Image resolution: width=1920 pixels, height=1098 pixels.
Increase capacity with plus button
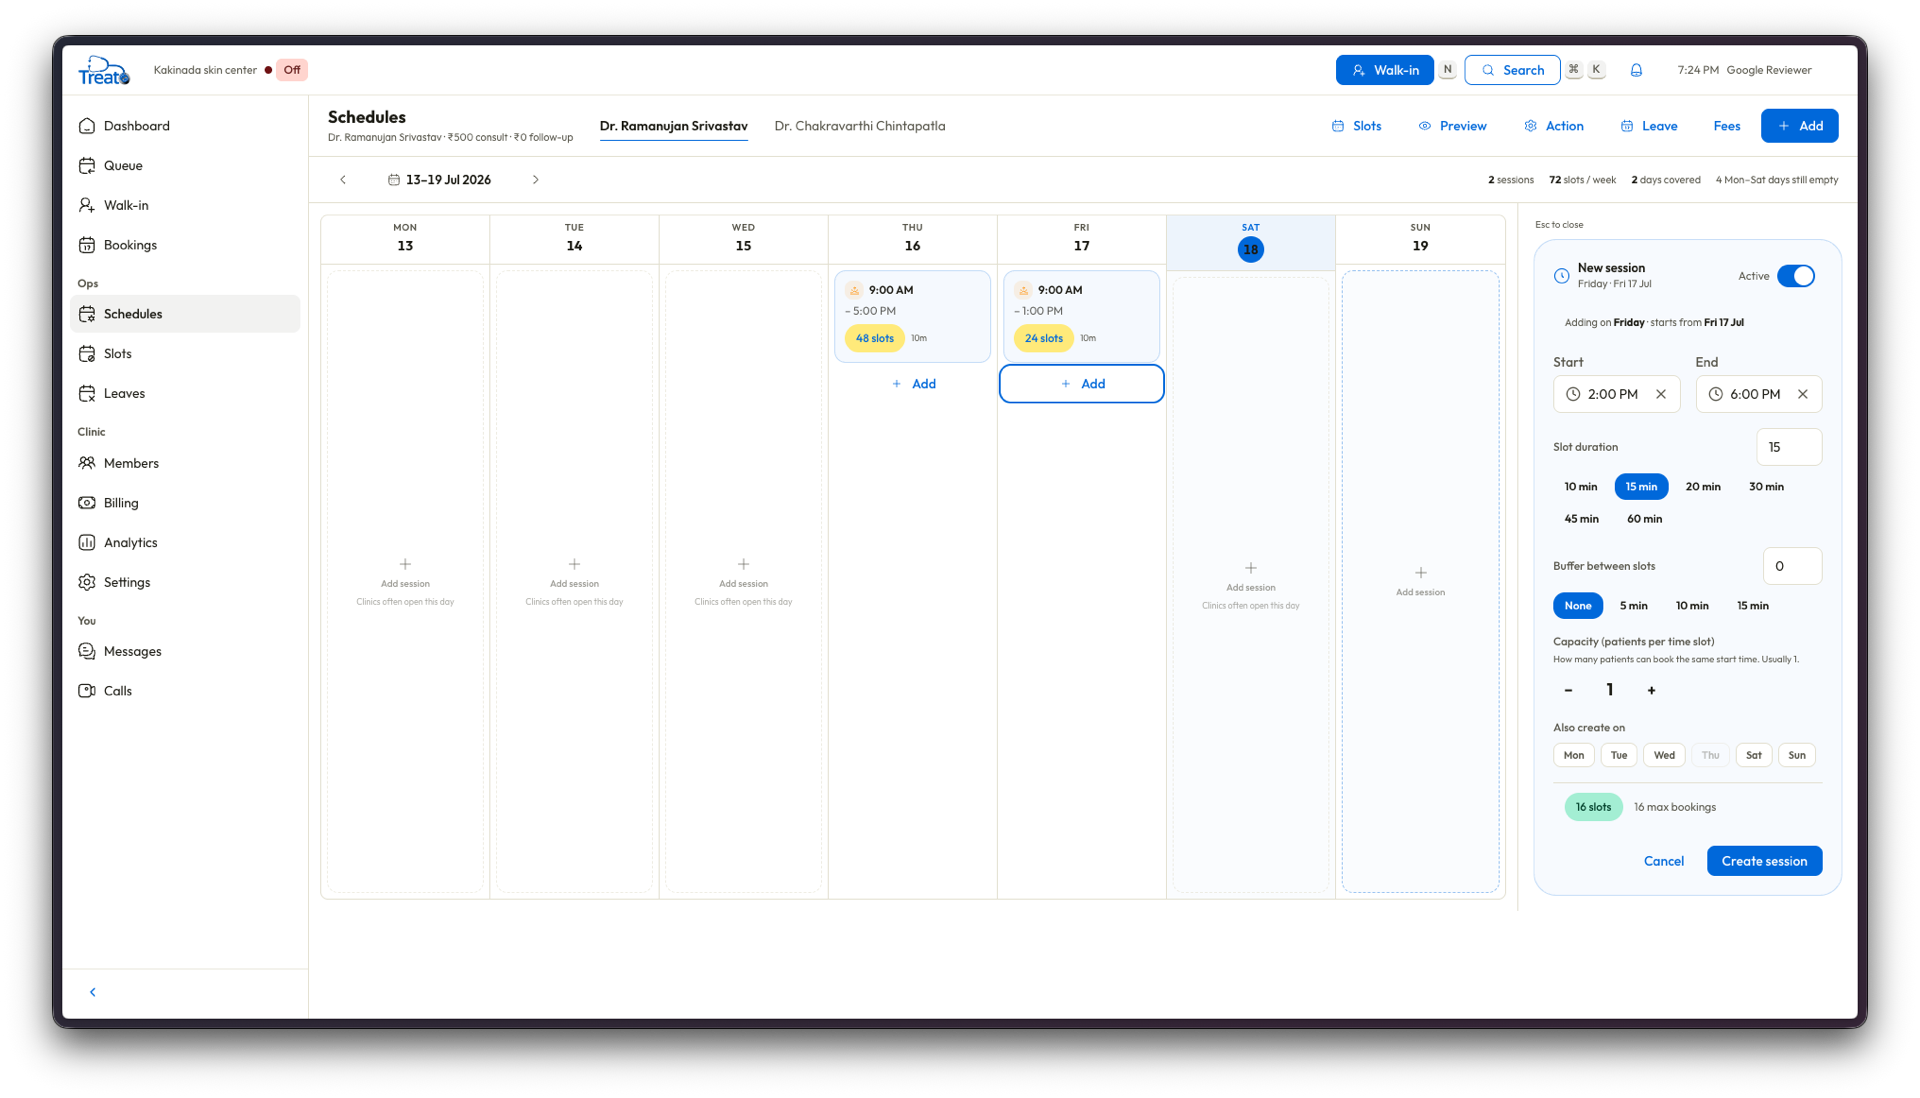[x=1651, y=690]
